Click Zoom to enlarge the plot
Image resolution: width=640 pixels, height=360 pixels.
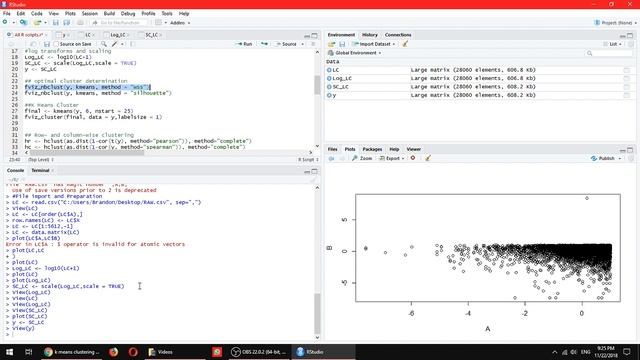362,158
